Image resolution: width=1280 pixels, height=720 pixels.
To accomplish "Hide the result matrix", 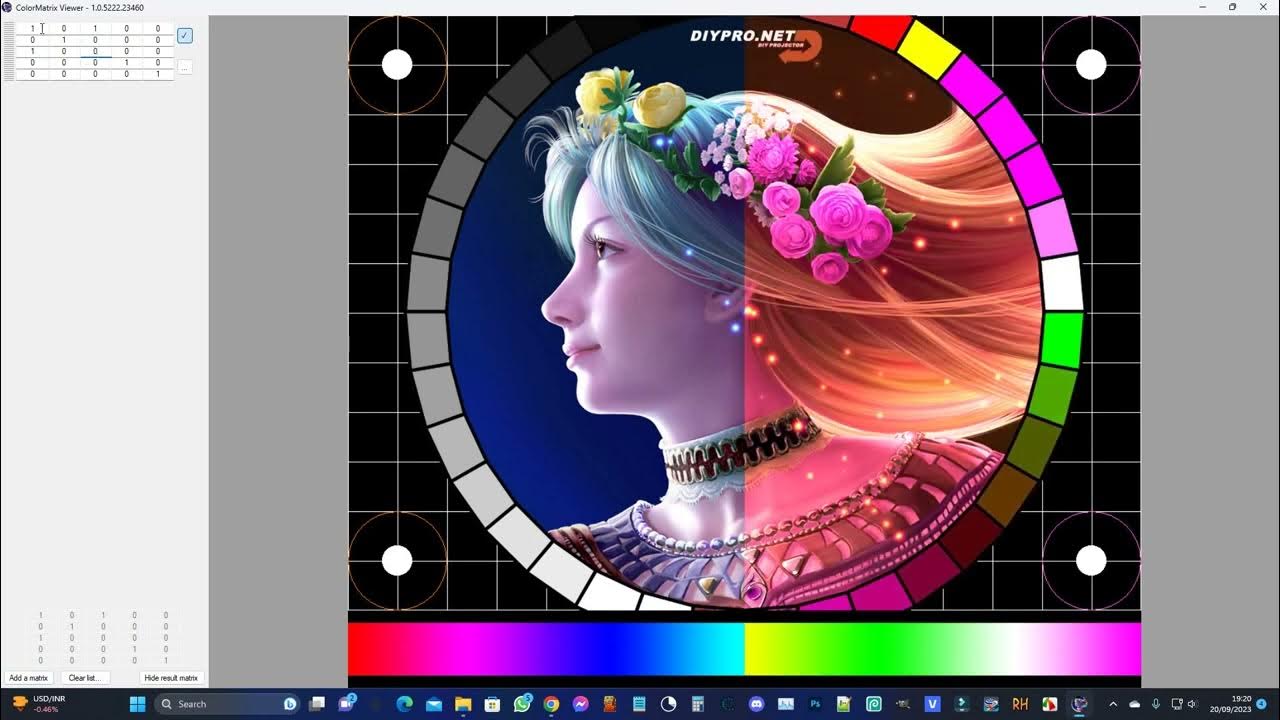I will tap(171, 678).
